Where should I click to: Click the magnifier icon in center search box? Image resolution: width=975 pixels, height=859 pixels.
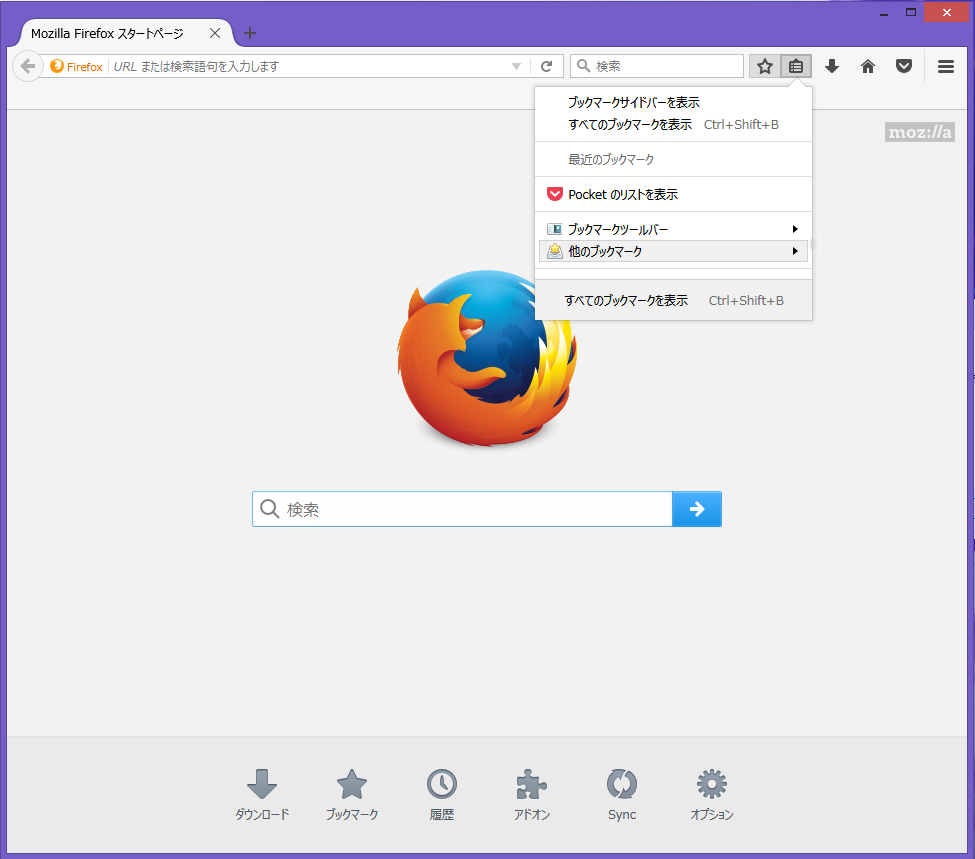269,509
